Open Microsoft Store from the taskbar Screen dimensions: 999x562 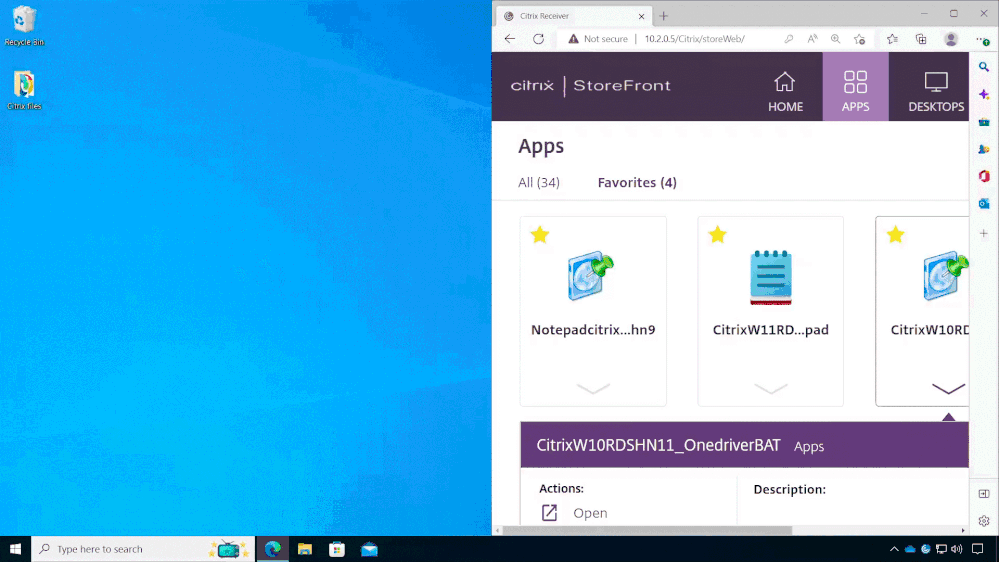(x=337, y=549)
